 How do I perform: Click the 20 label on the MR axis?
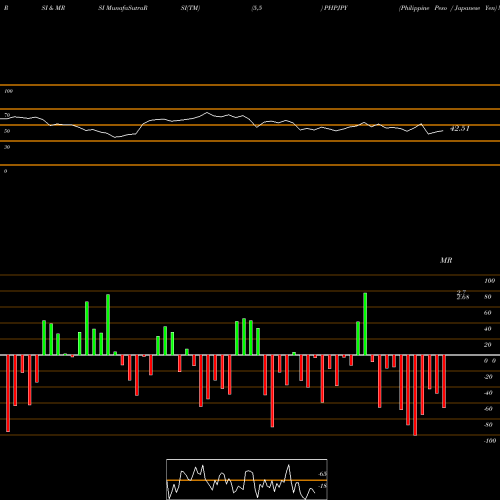tap(488, 345)
